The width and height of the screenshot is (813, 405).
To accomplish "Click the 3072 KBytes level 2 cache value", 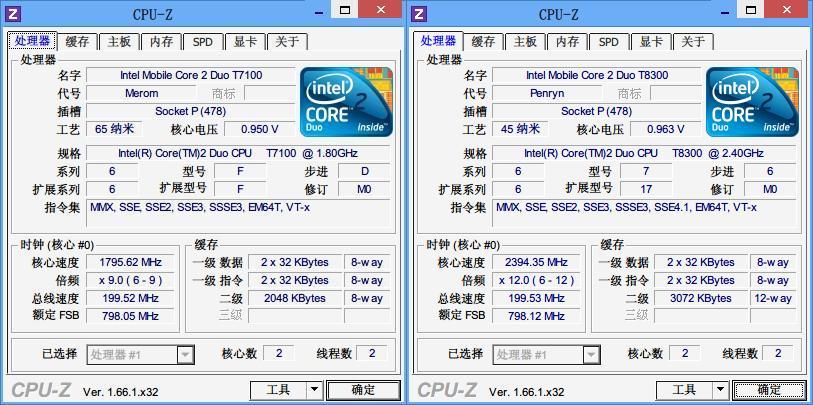I will coord(700,298).
